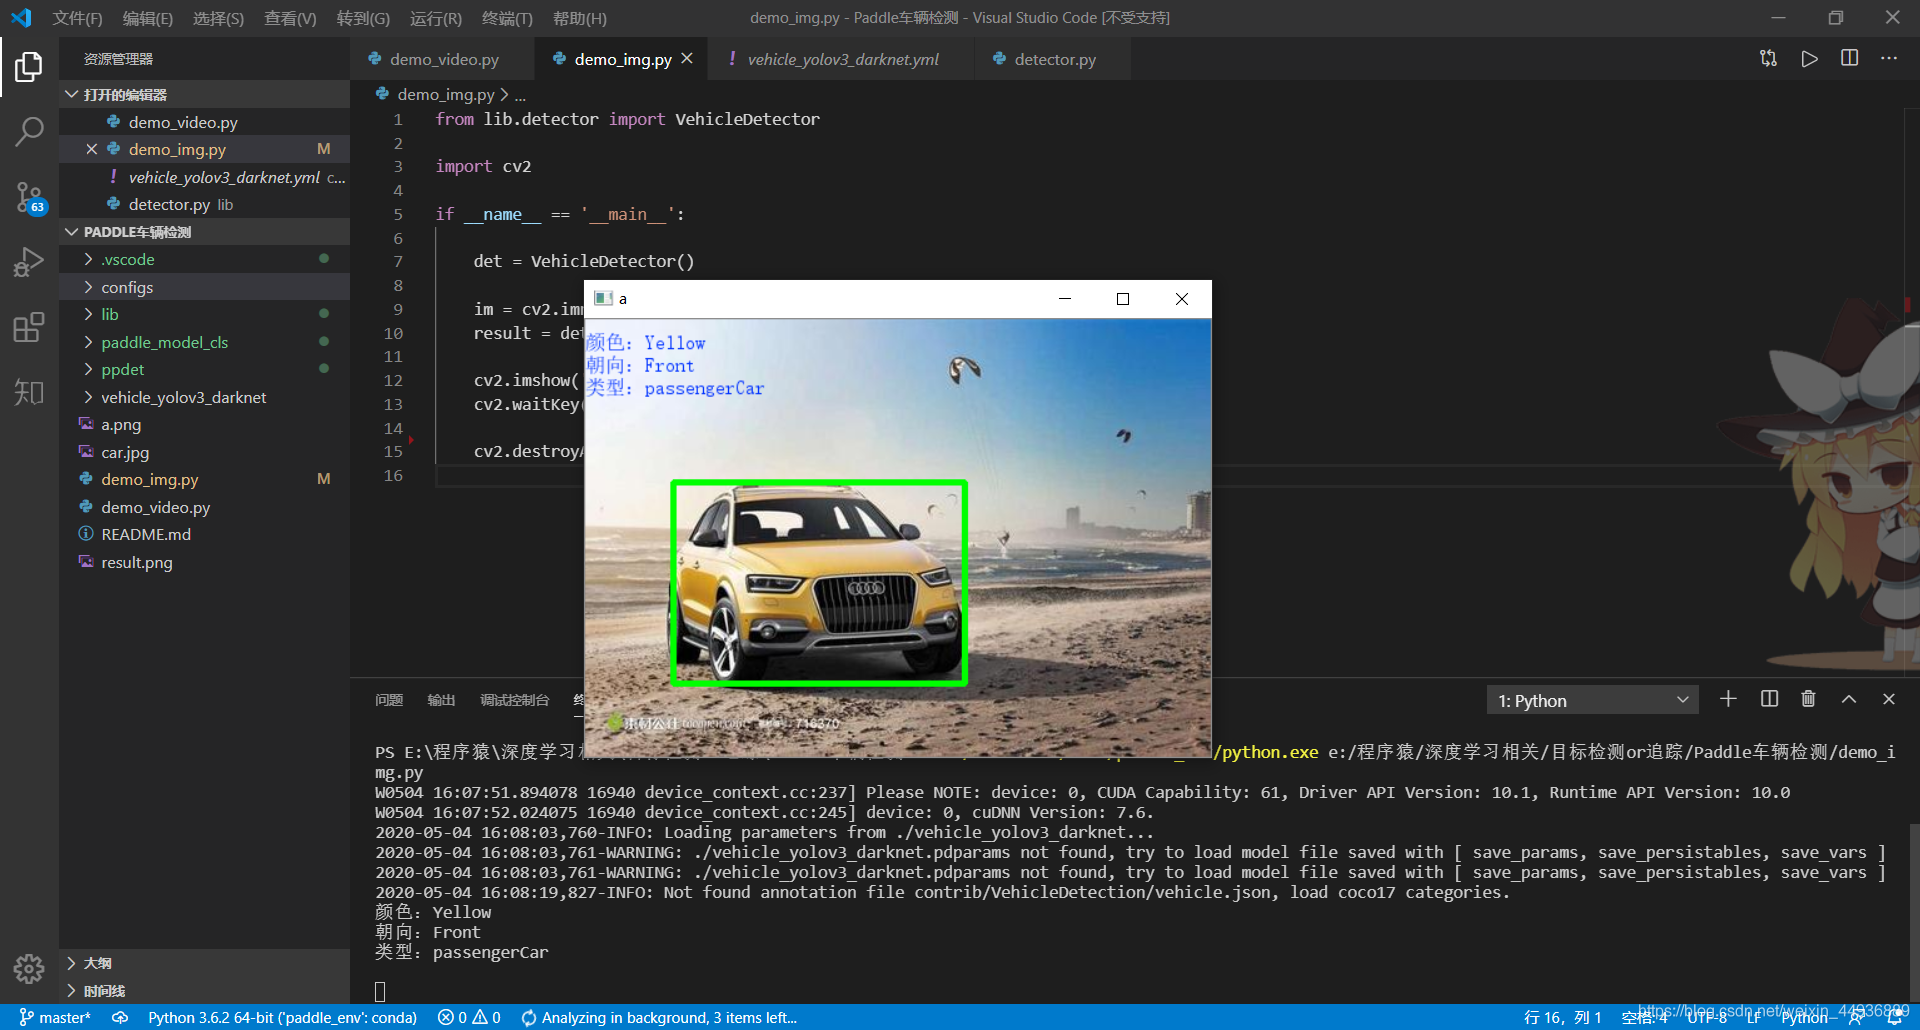Click the Open Changes compare icon in editor toolbar
This screenshot has width=1920, height=1030.
point(1768,59)
